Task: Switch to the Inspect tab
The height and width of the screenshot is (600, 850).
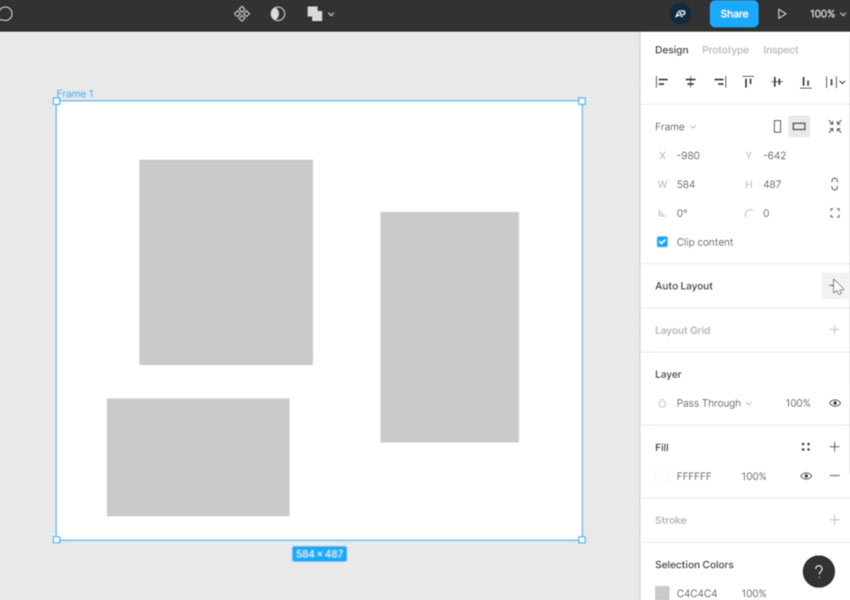Action: (781, 50)
